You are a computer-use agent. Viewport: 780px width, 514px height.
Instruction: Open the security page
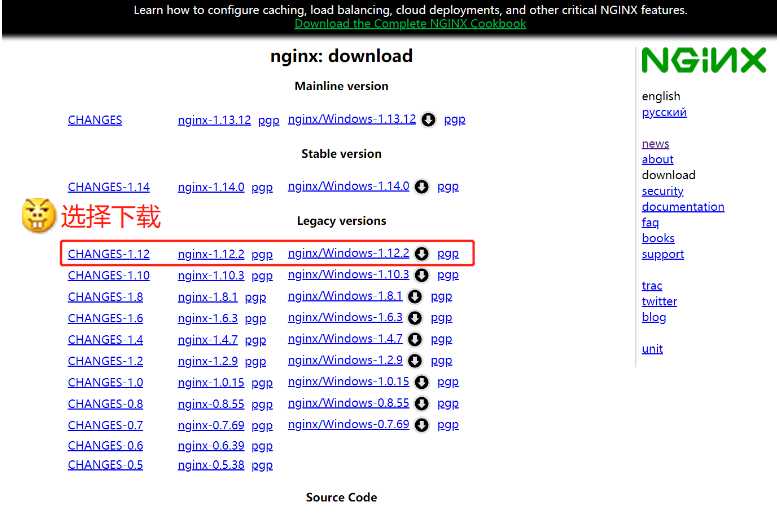pyautogui.click(x=662, y=192)
